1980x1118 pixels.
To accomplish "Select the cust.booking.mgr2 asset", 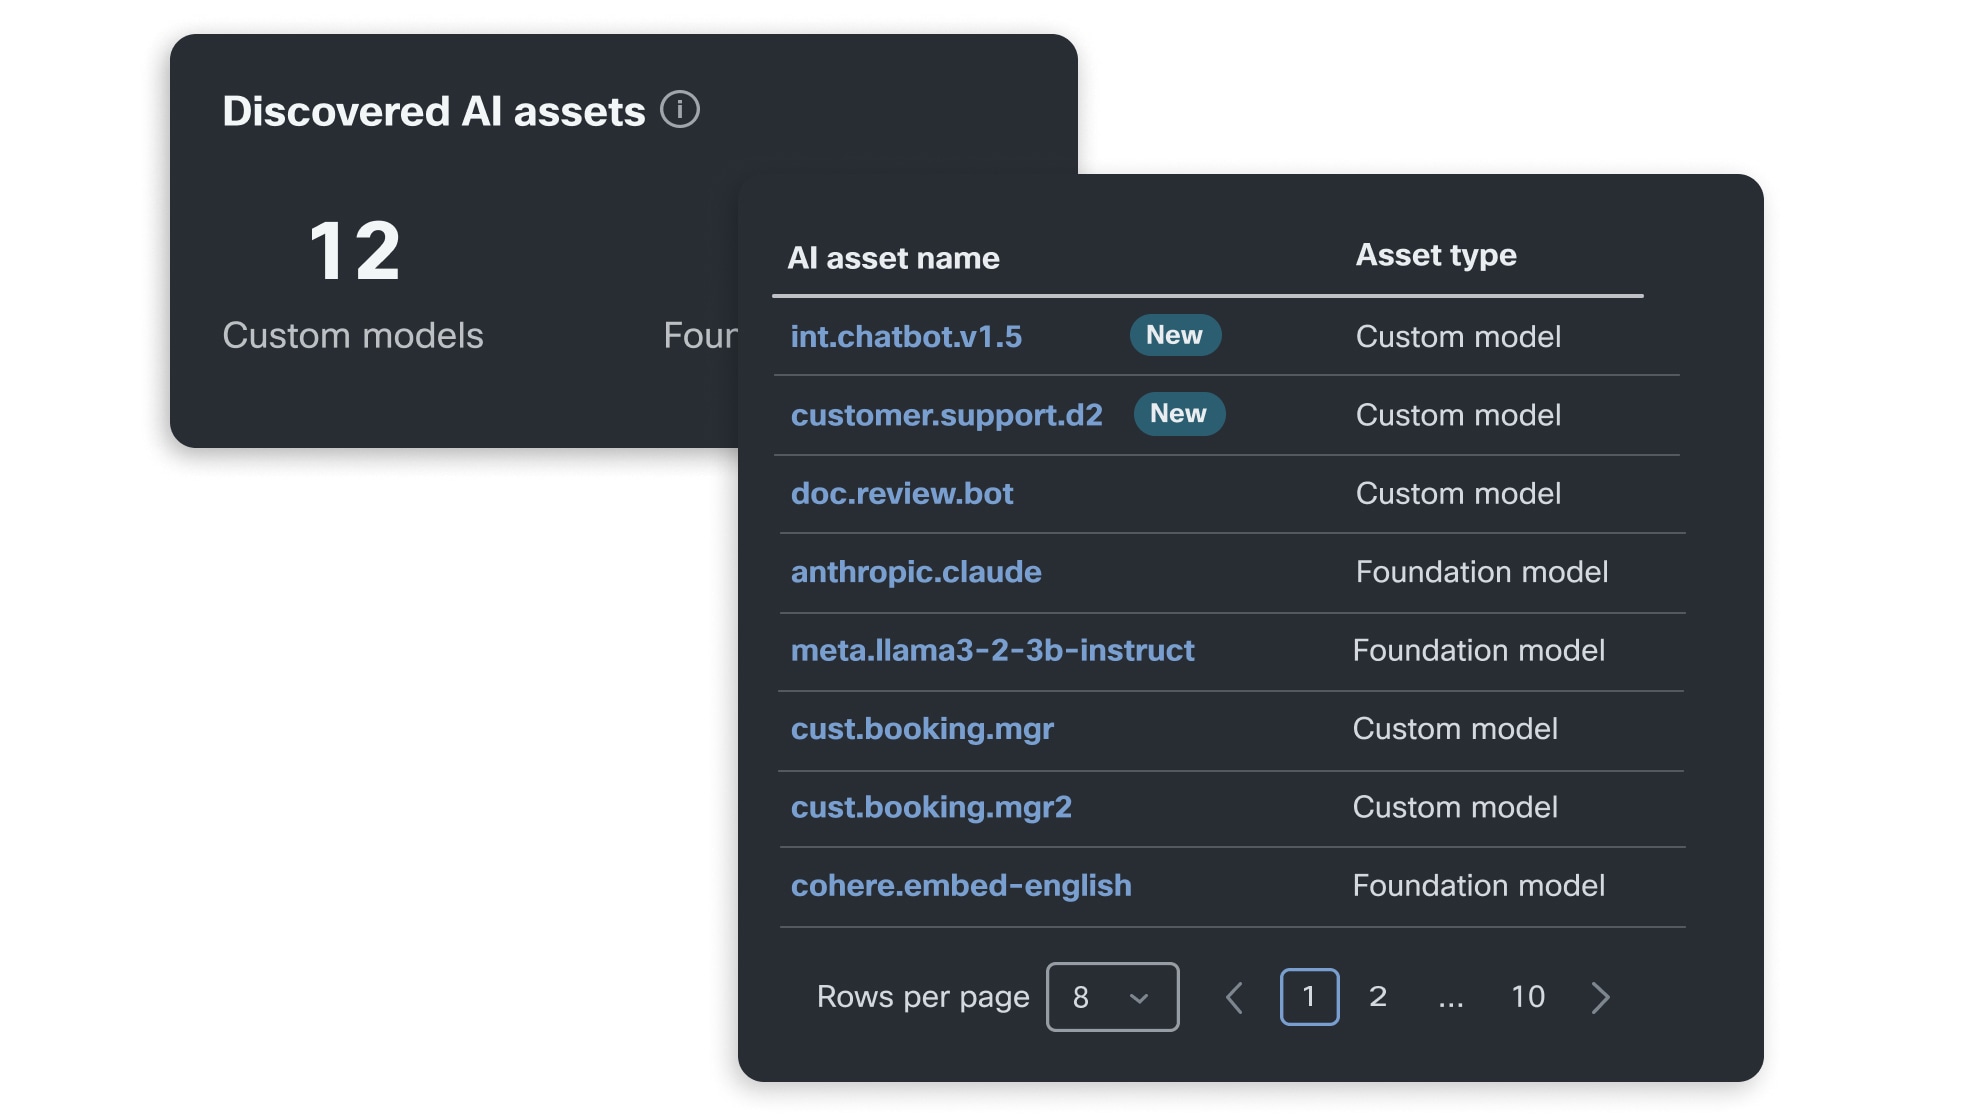I will point(931,807).
